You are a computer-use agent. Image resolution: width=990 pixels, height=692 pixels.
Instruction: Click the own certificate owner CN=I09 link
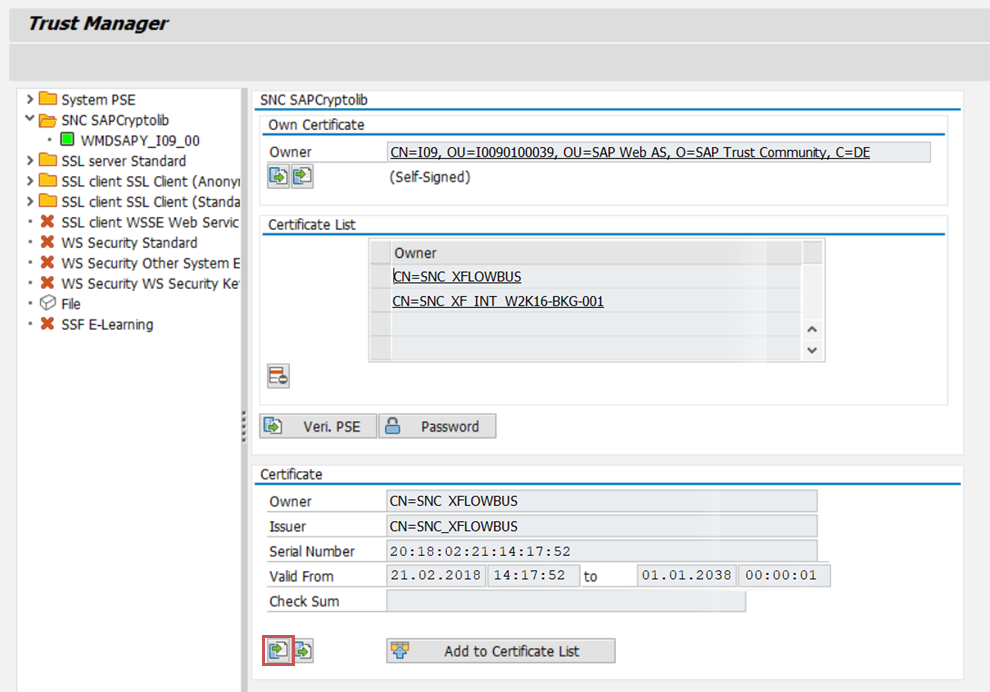coord(629,152)
